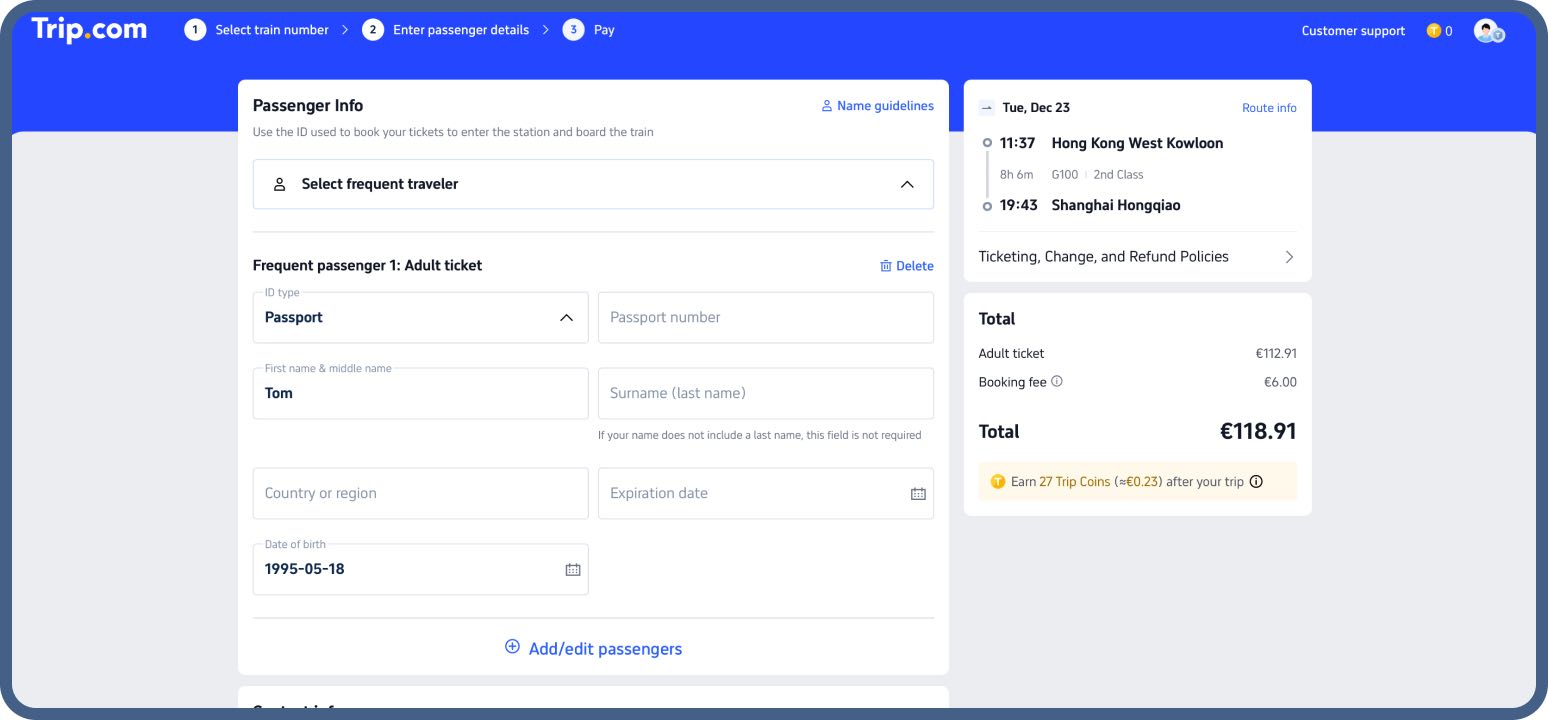Collapse the Select frequent traveler panel
1548x720 pixels.
coord(906,184)
